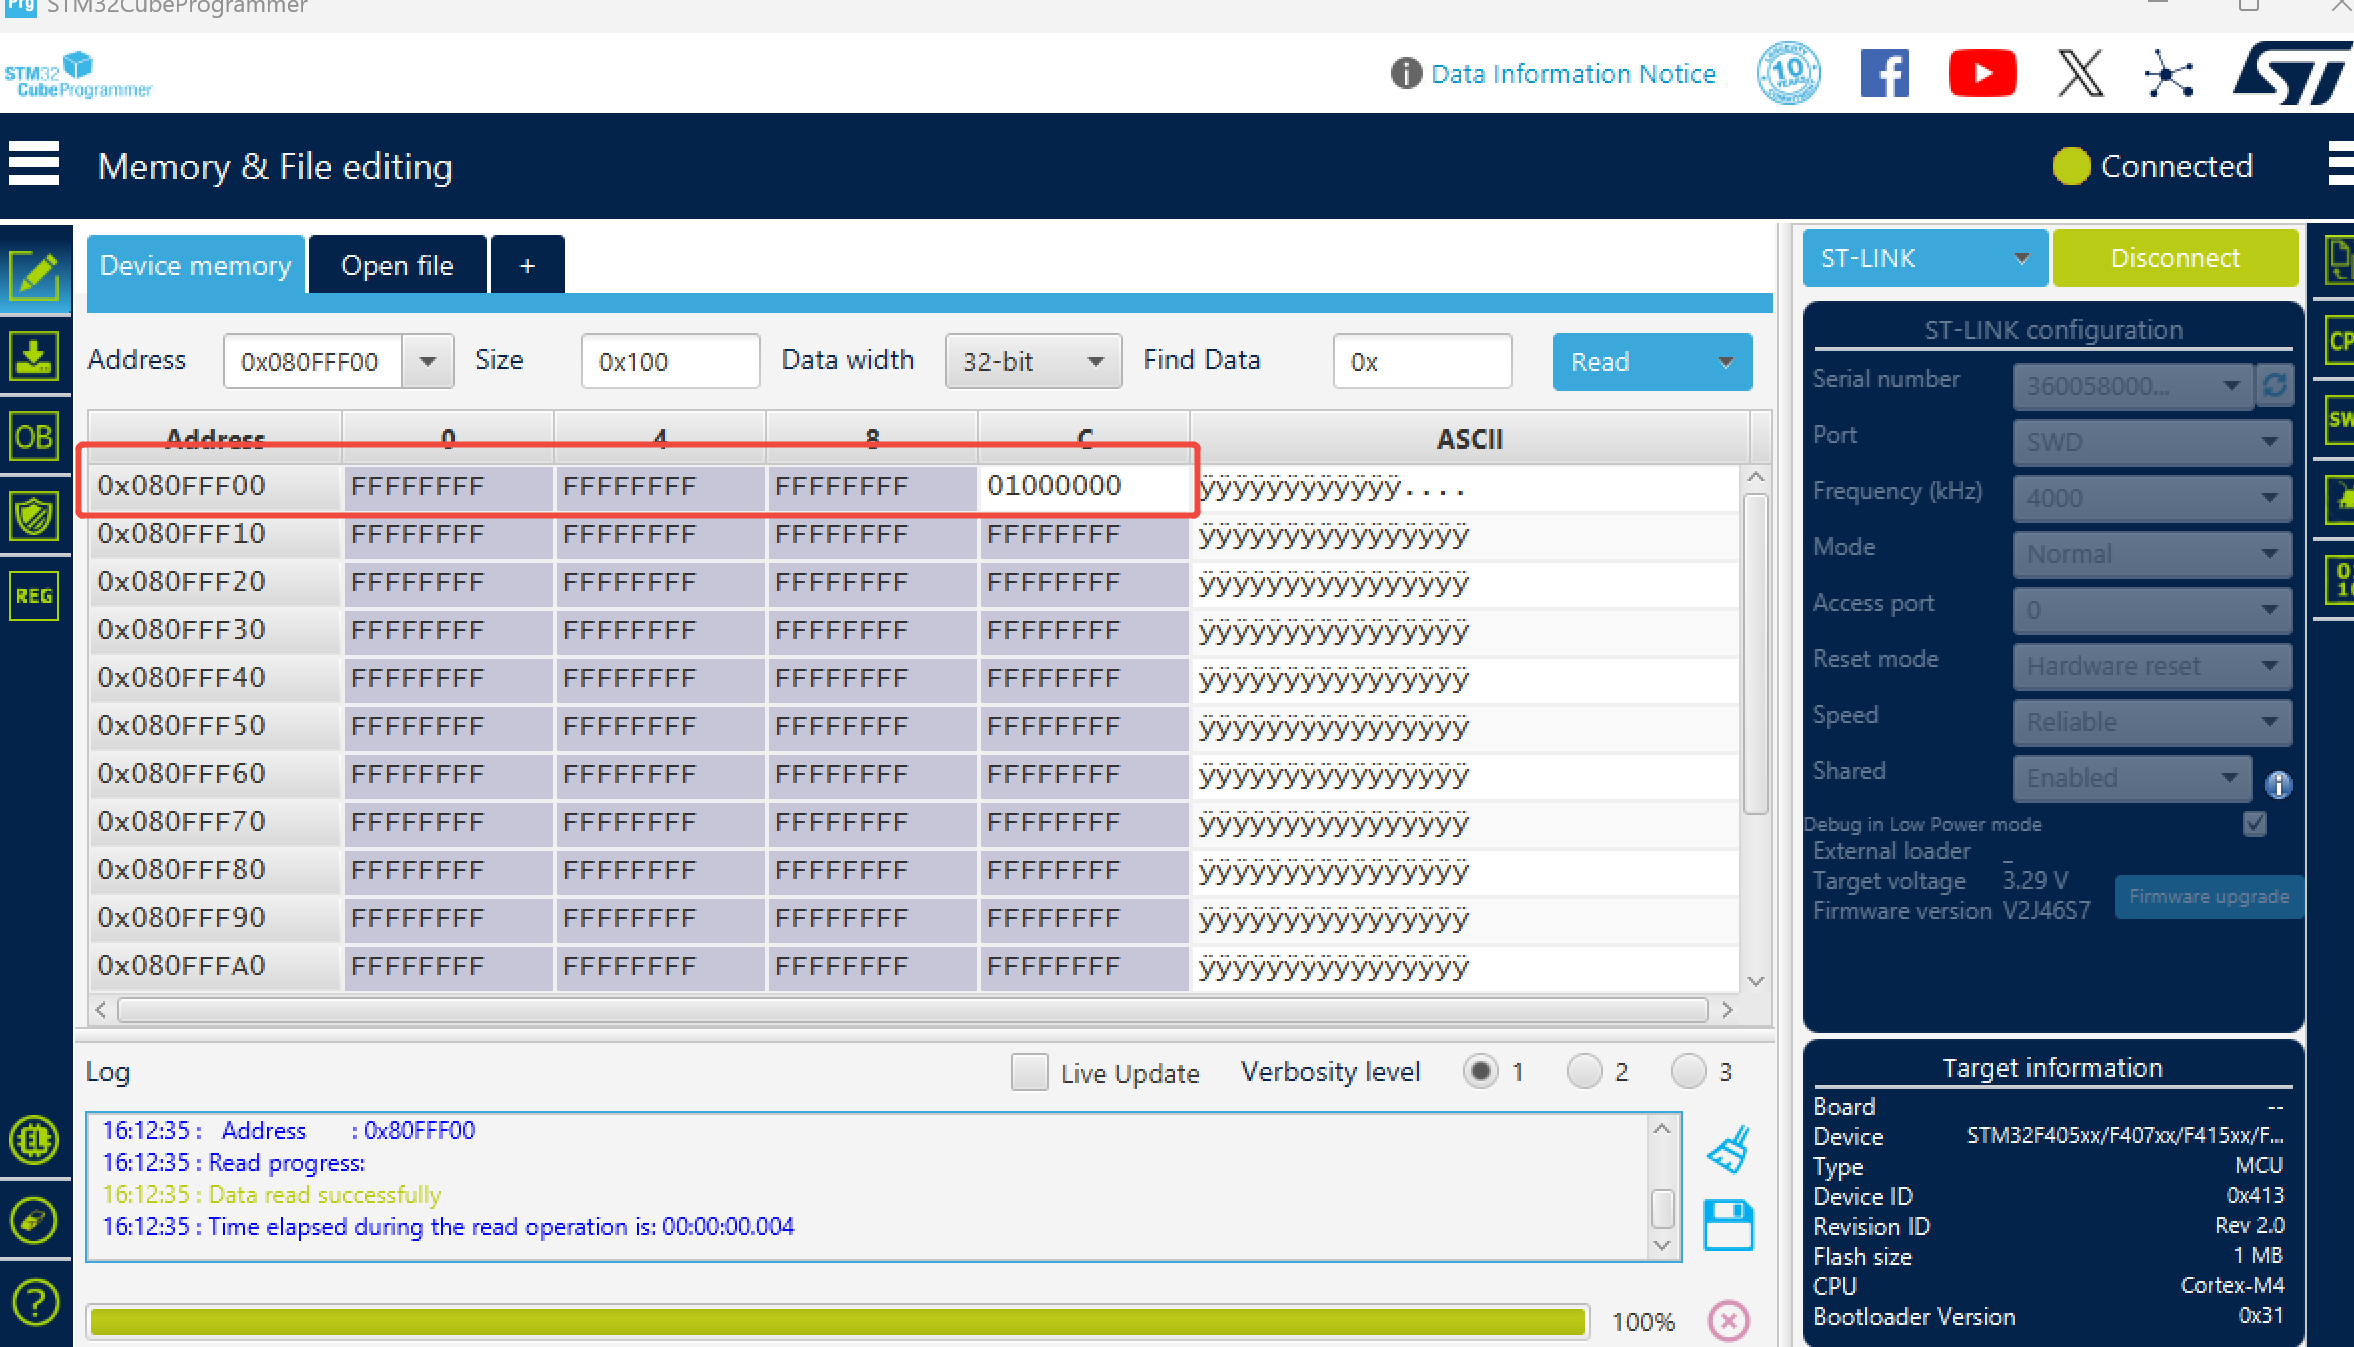Expand the Data width 32-bit dropdown

1032,362
